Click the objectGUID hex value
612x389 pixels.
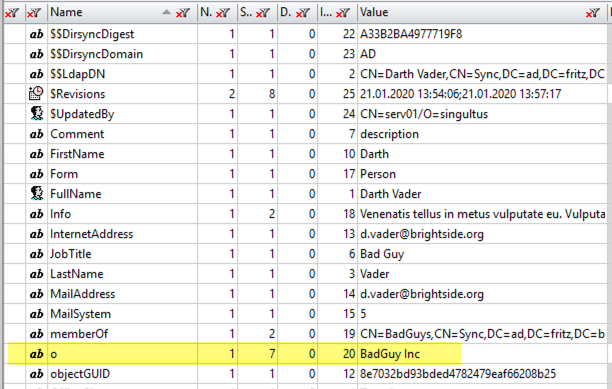(458, 374)
